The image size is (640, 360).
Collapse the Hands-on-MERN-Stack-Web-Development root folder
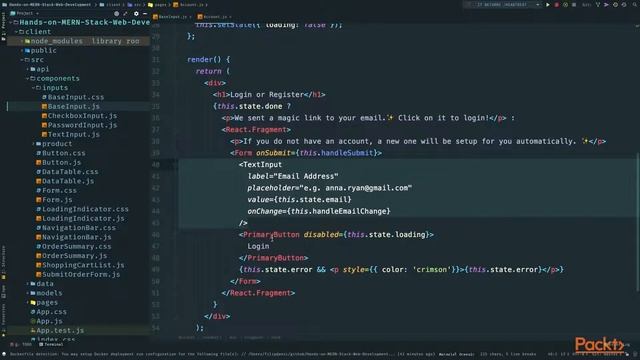[x=11, y=22]
